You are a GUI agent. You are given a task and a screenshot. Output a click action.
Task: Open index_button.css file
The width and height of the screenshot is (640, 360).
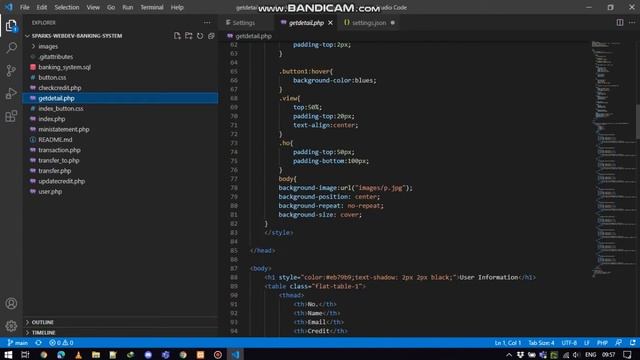point(61,109)
